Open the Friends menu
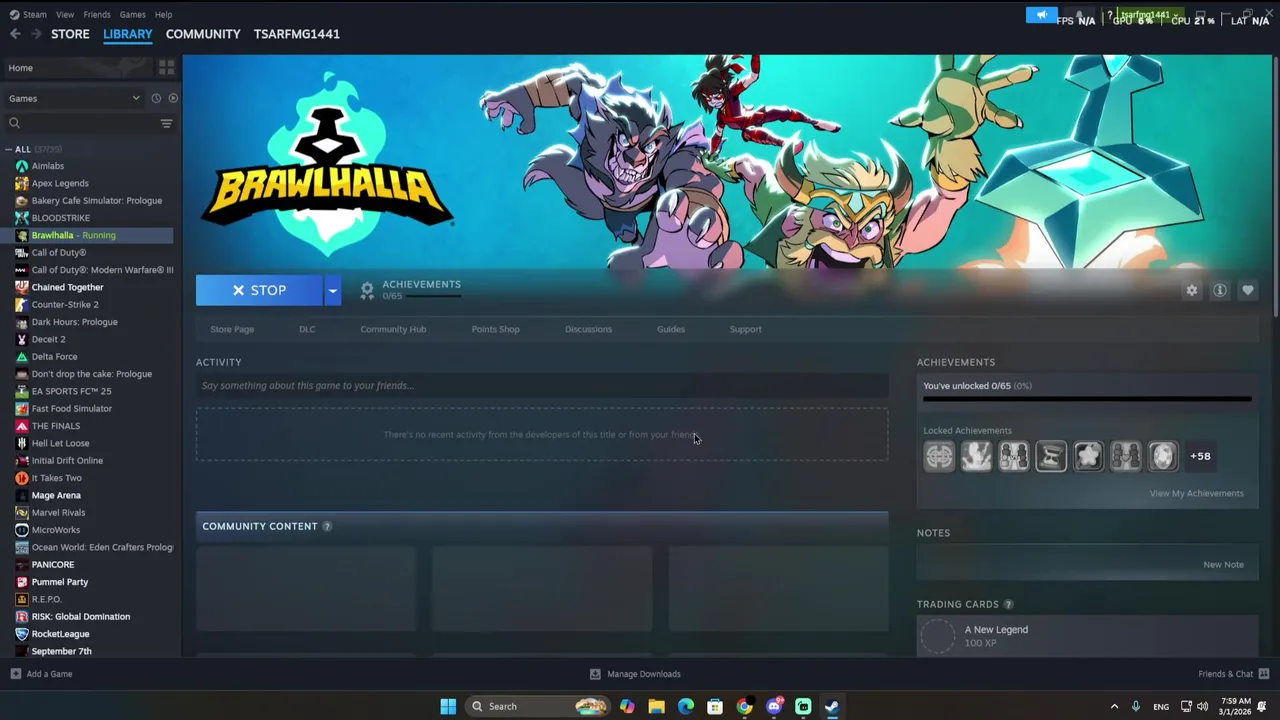1280x720 pixels. [97, 15]
